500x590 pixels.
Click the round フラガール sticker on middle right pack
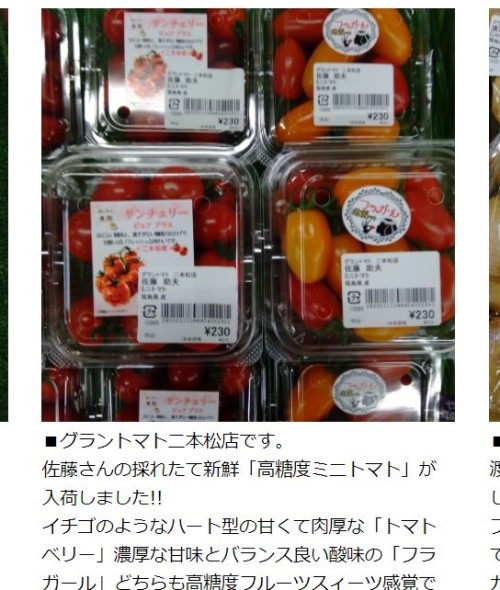(x=376, y=215)
